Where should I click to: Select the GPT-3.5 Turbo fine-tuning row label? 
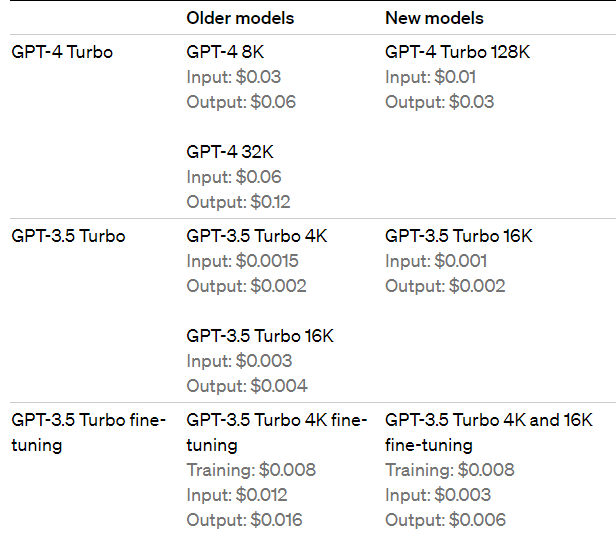pos(88,432)
